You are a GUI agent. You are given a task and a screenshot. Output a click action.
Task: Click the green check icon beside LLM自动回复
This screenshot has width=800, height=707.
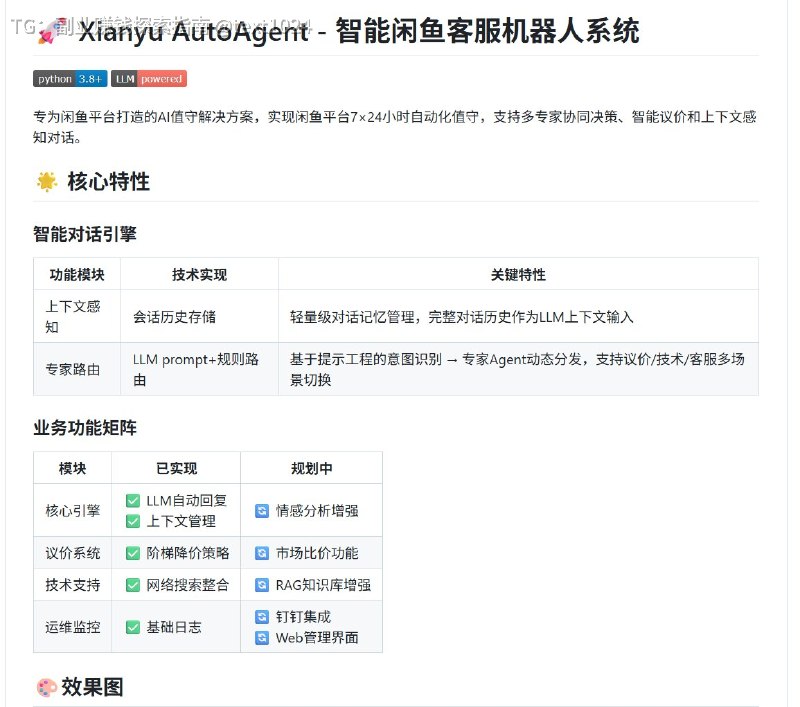tap(132, 500)
